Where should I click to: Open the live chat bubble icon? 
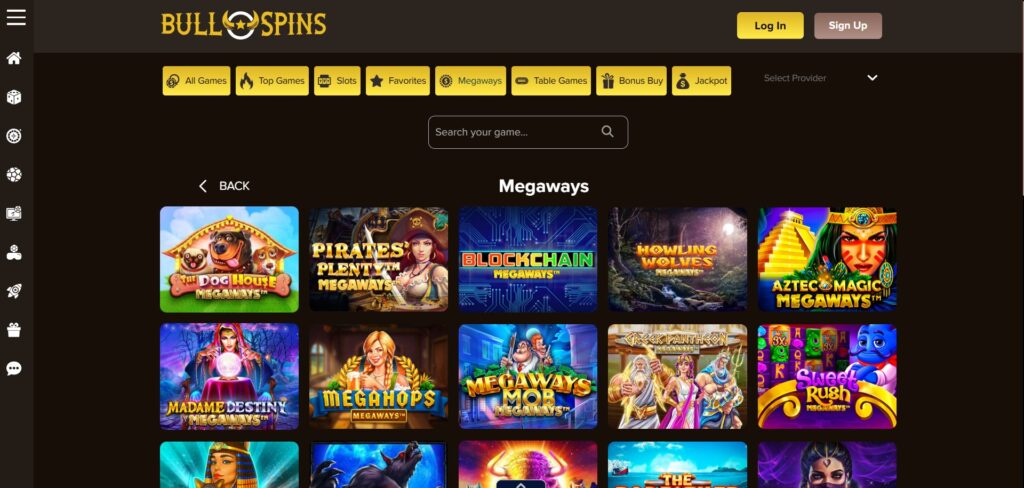[14, 368]
